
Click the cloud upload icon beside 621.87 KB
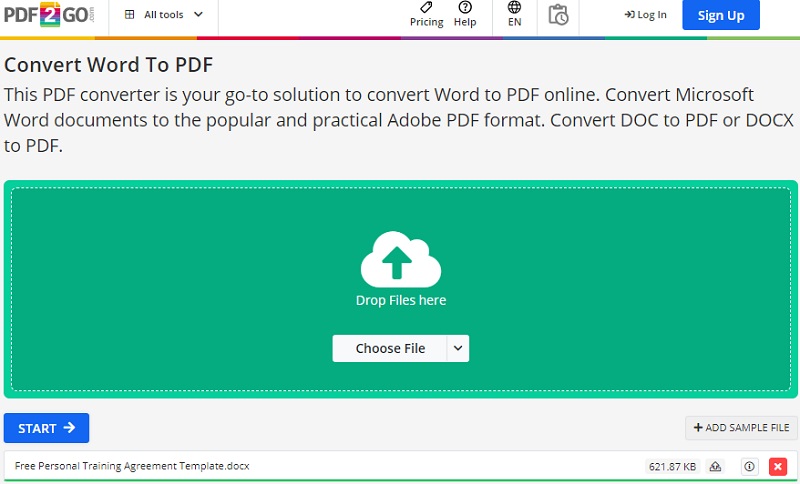(x=715, y=466)
